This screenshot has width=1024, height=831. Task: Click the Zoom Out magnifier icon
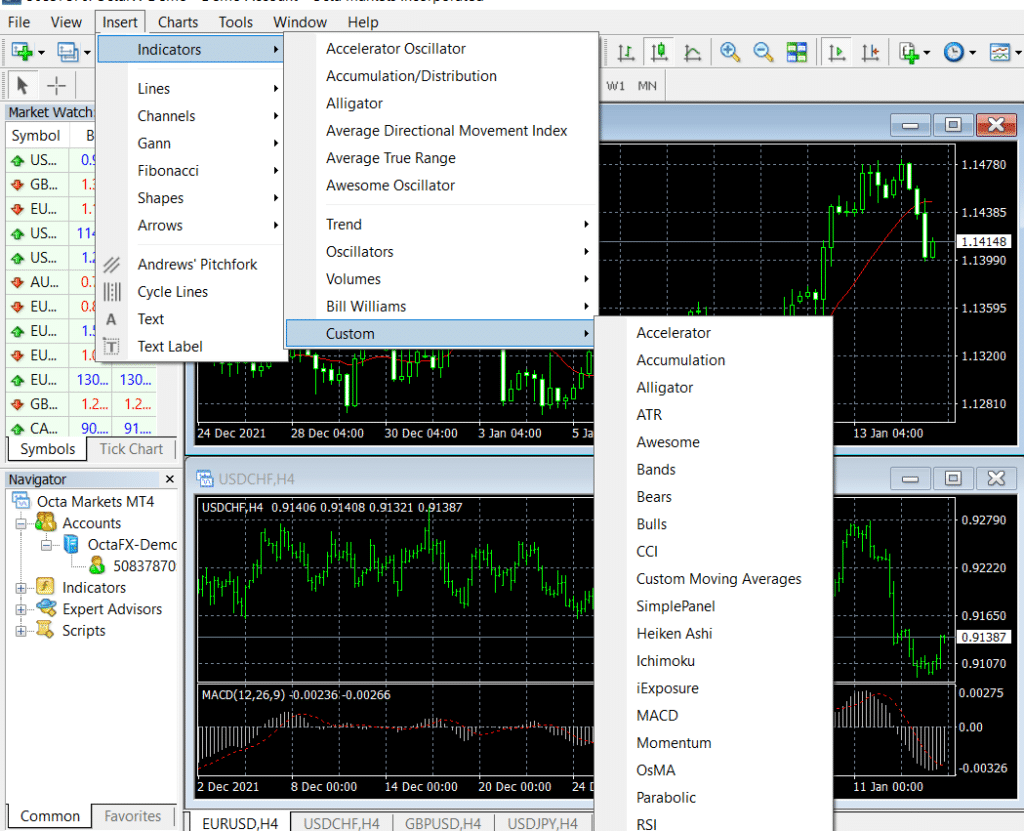coord(763,51)
